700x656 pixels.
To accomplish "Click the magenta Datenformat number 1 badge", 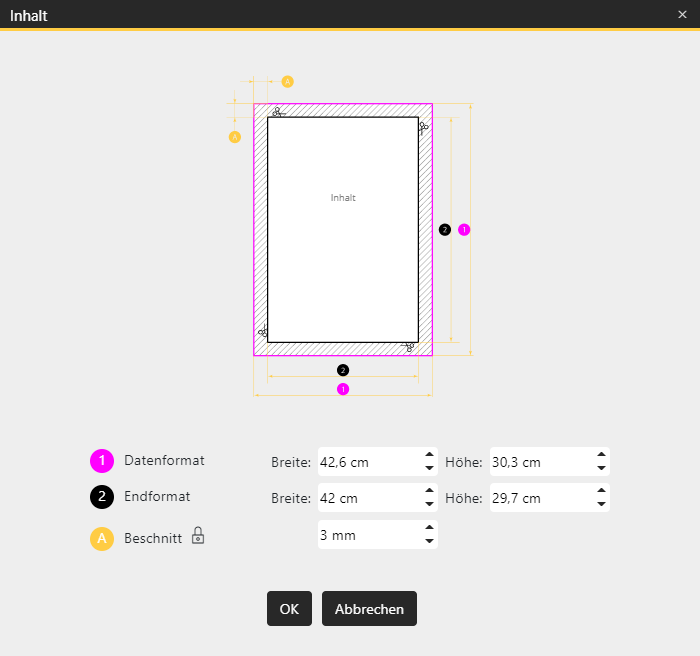I will [x=101, y=461].
